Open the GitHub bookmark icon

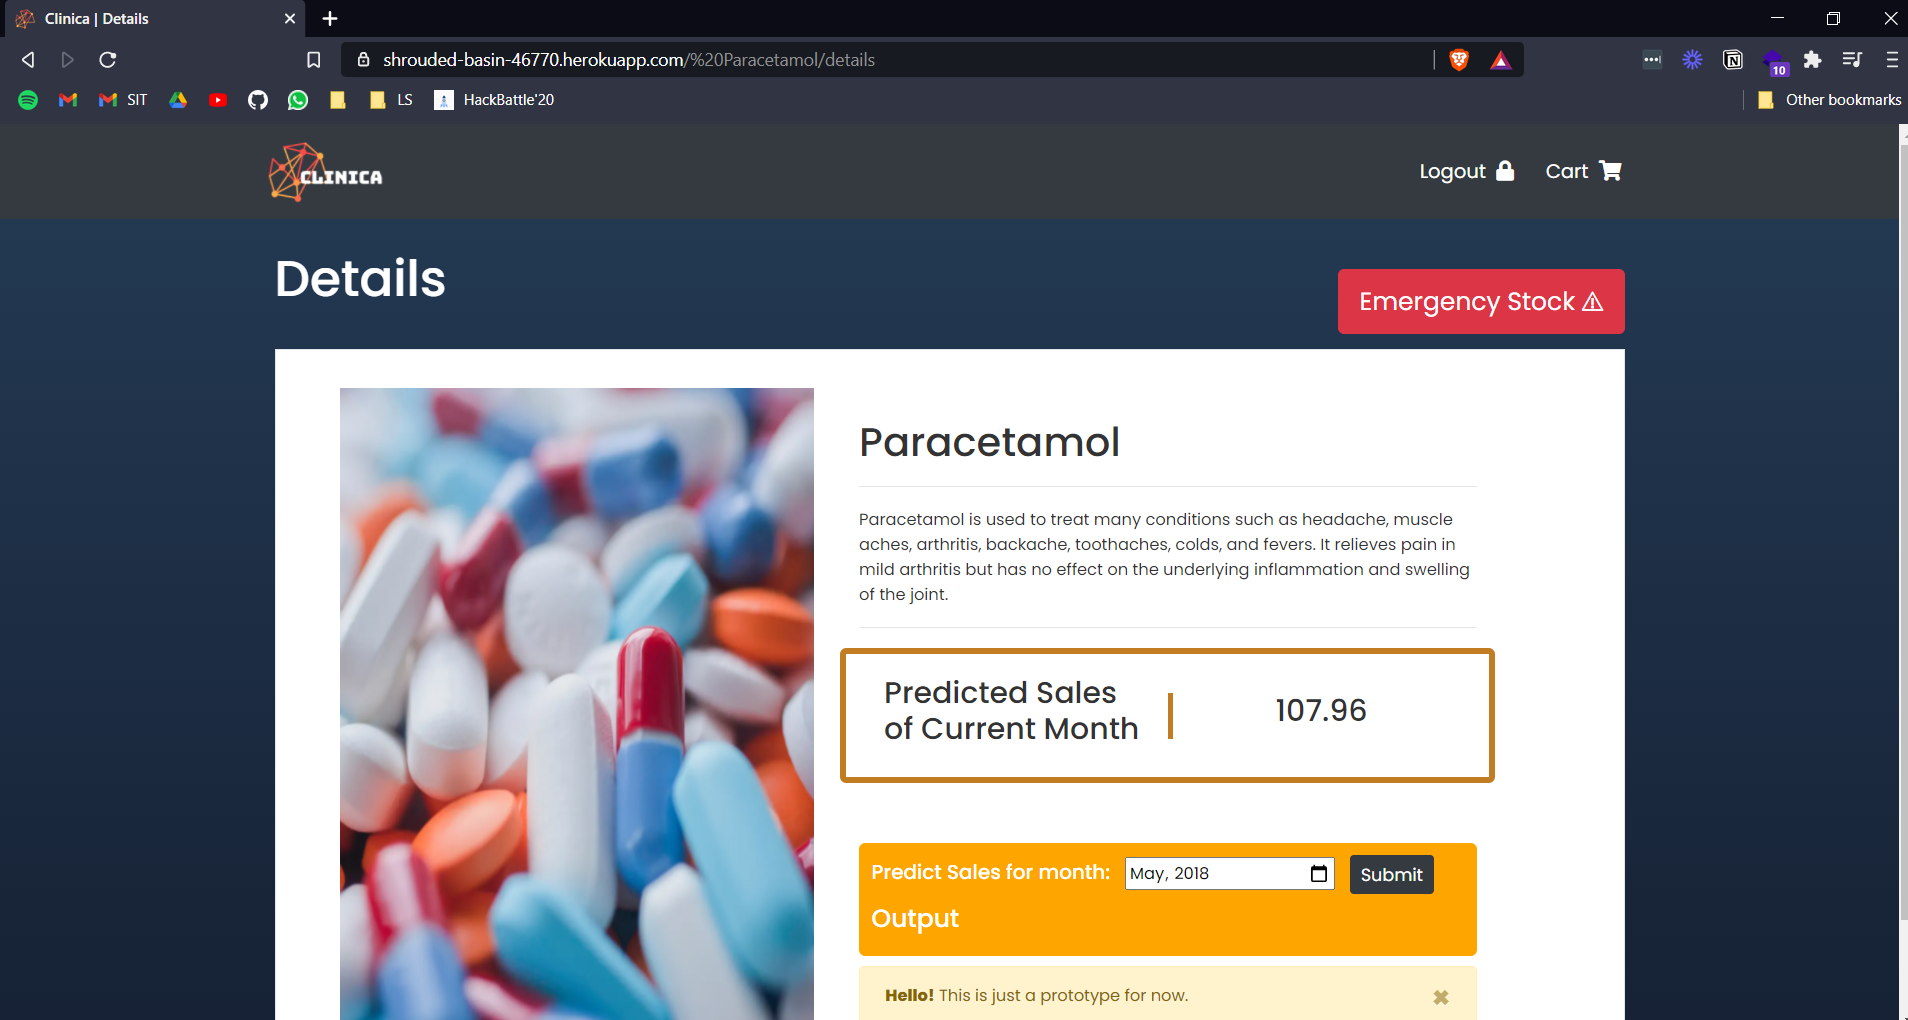coord(258,100)
